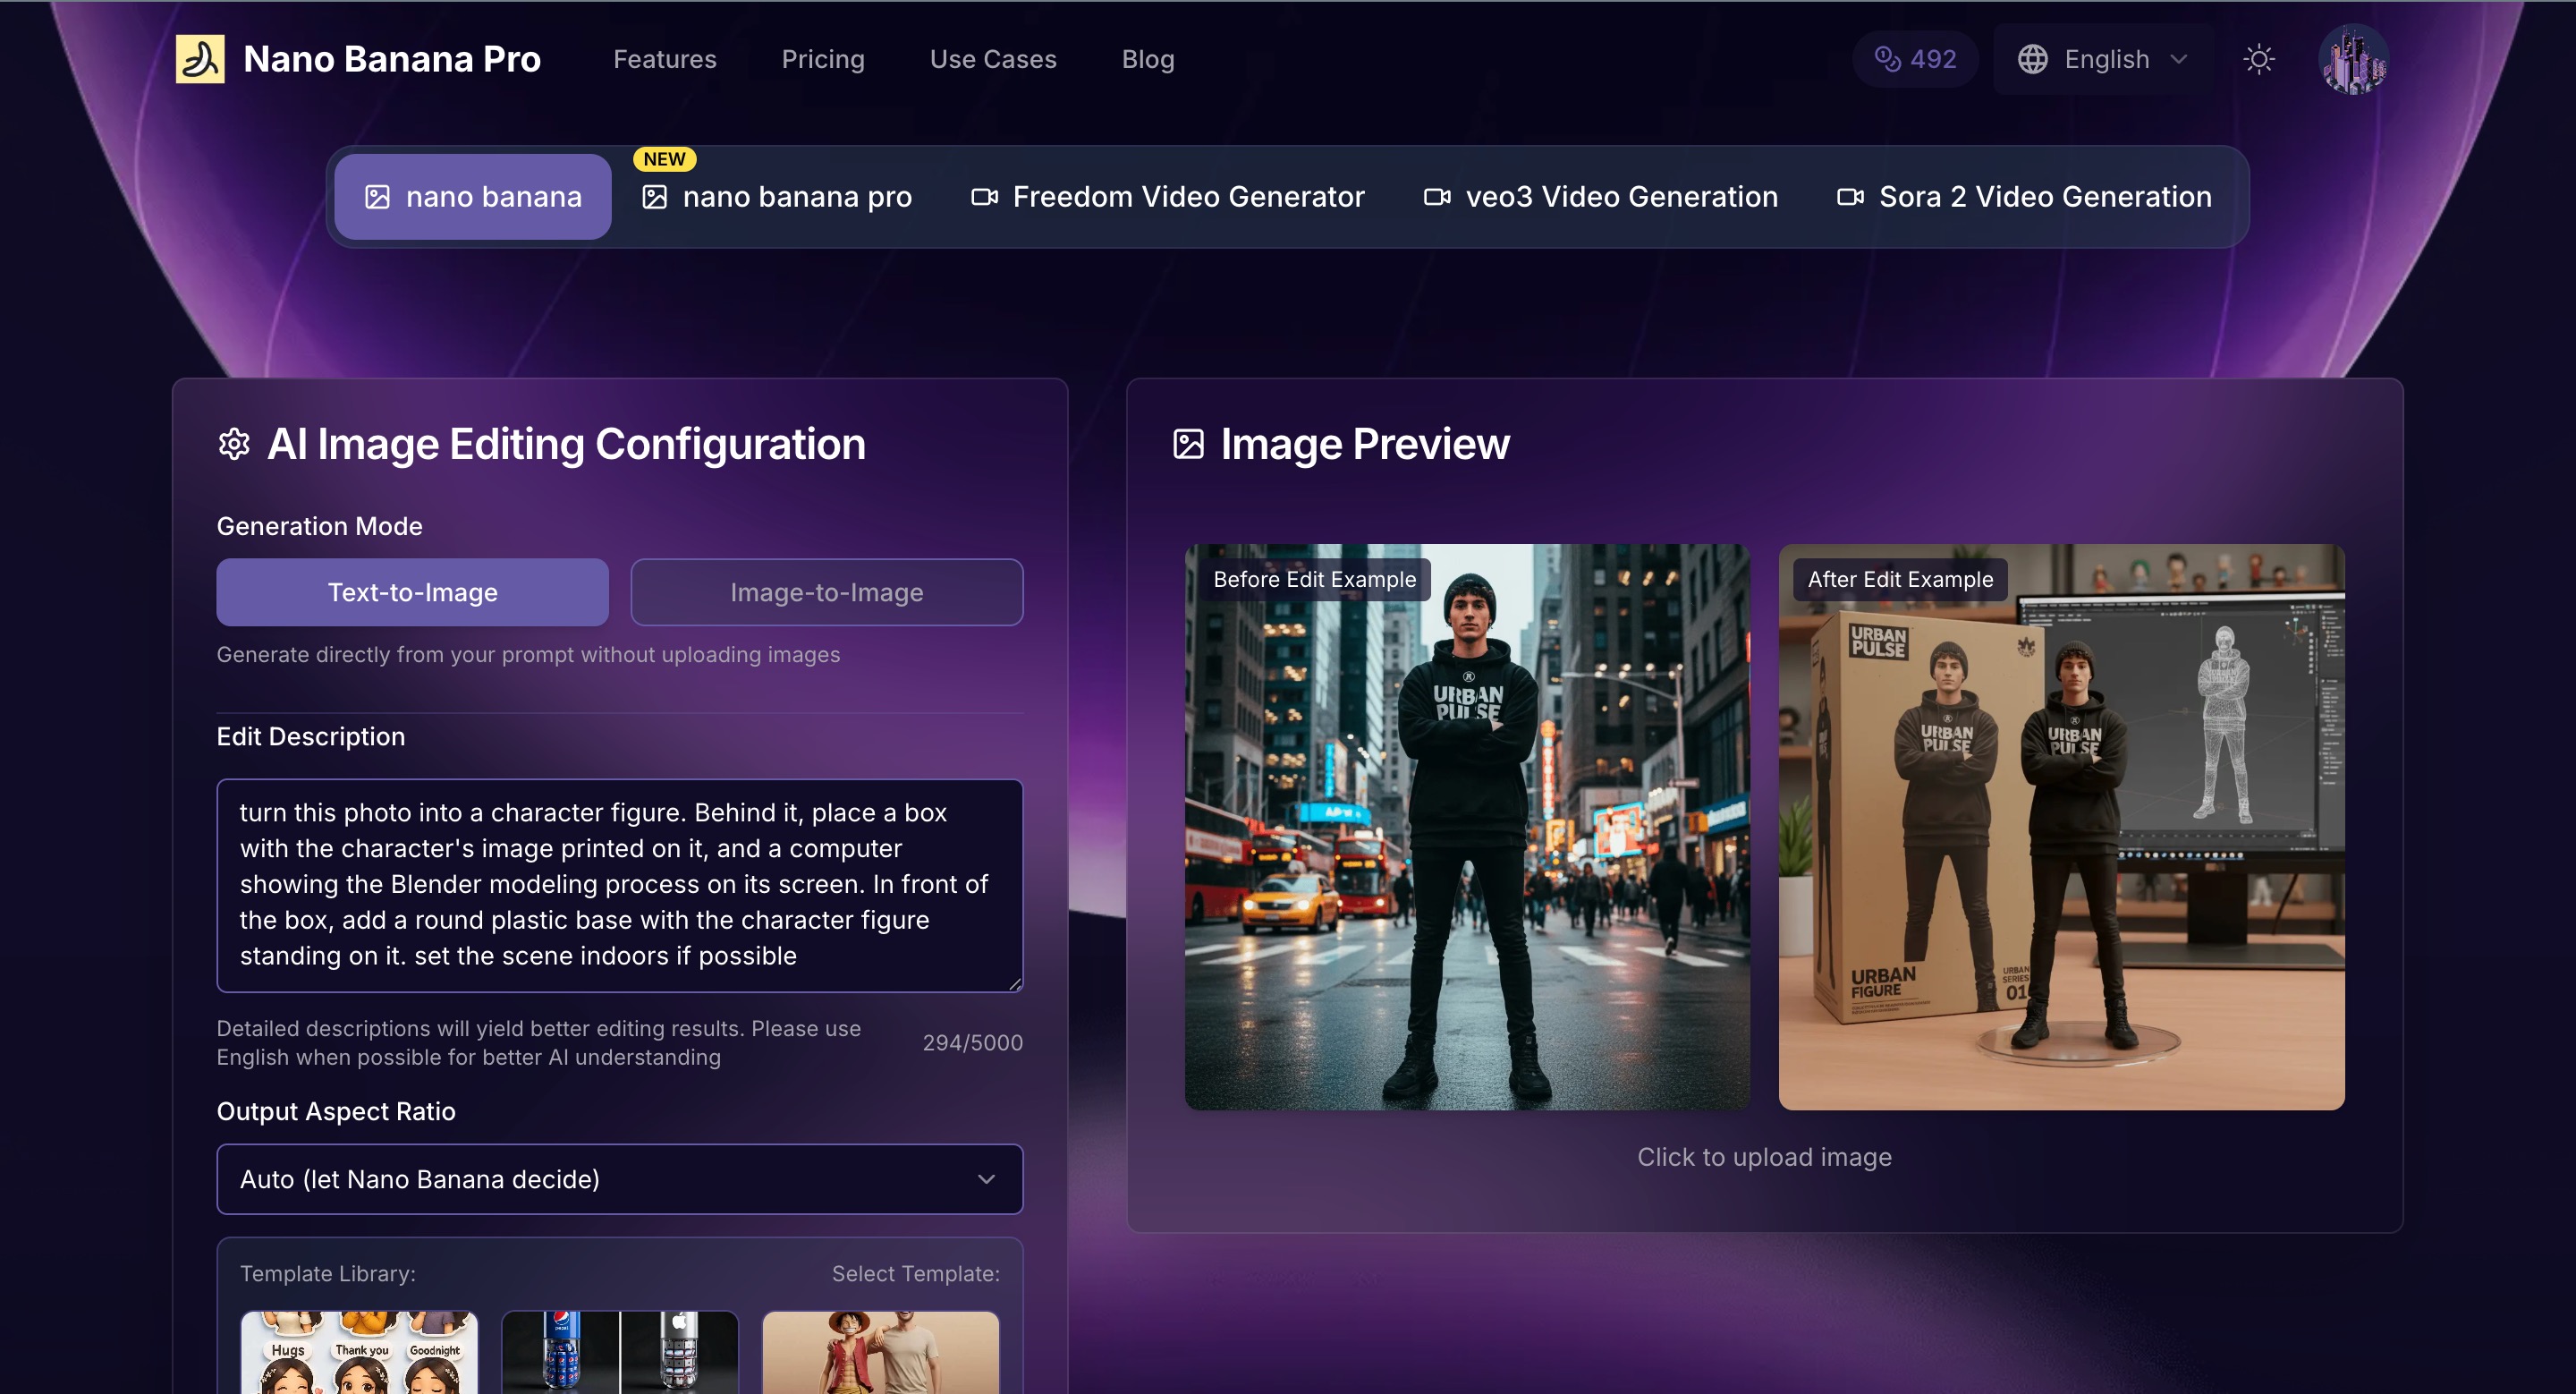The image size is (2576, 1394).
Task: Click the credits coin icon showing 492
Action: tap(1887, 59)
